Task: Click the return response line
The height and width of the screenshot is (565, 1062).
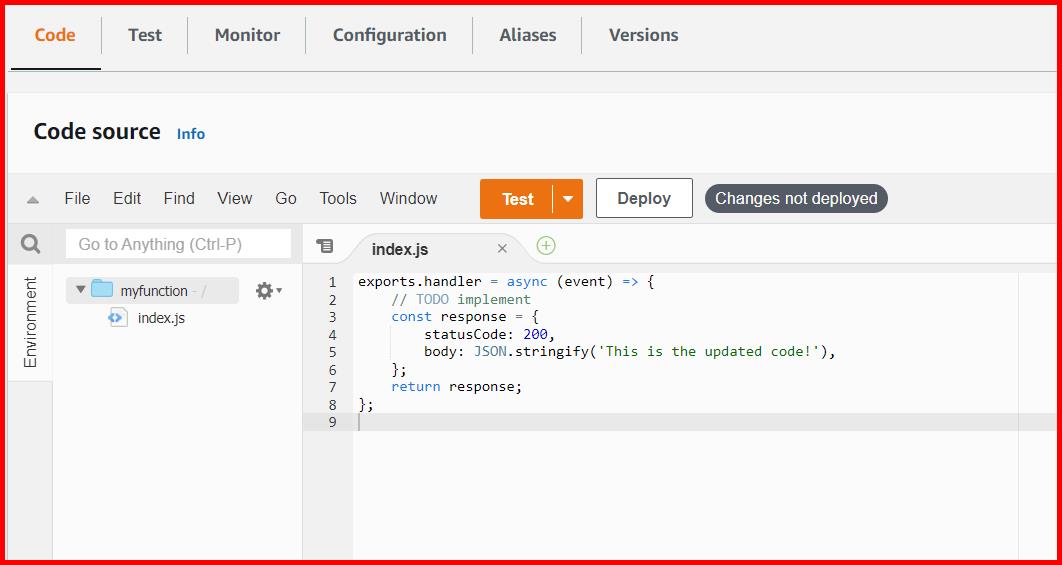Action: pos(457,387)
